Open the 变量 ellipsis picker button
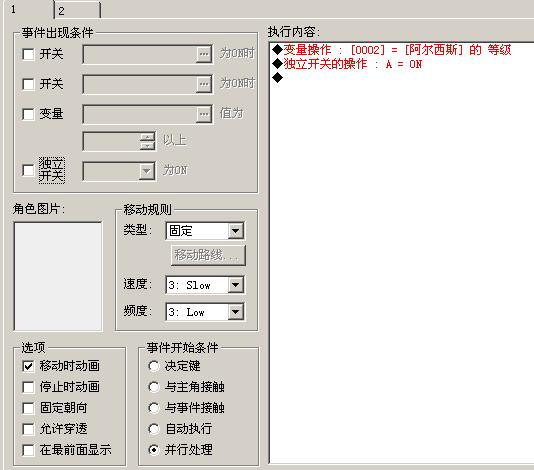The height and width of the screenshot is (470, 534). point(204,114)
